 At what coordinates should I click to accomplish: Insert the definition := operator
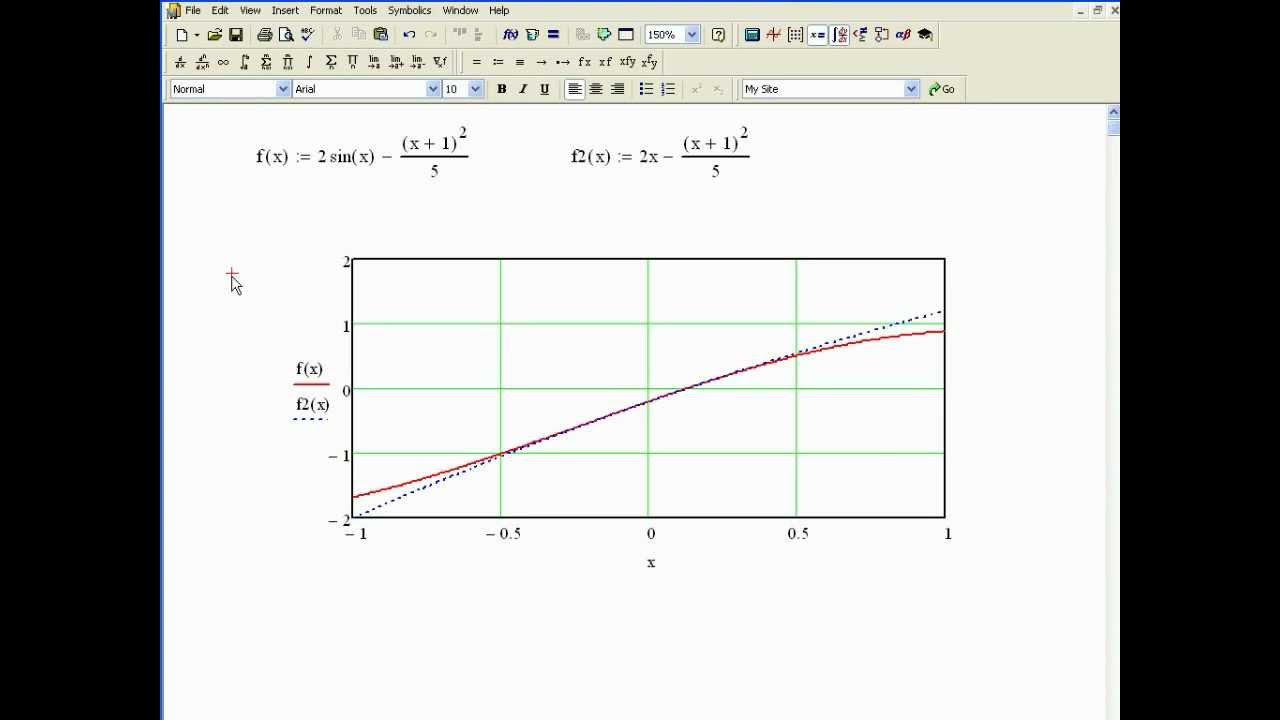pyautogui.click(x=498, y=62)
